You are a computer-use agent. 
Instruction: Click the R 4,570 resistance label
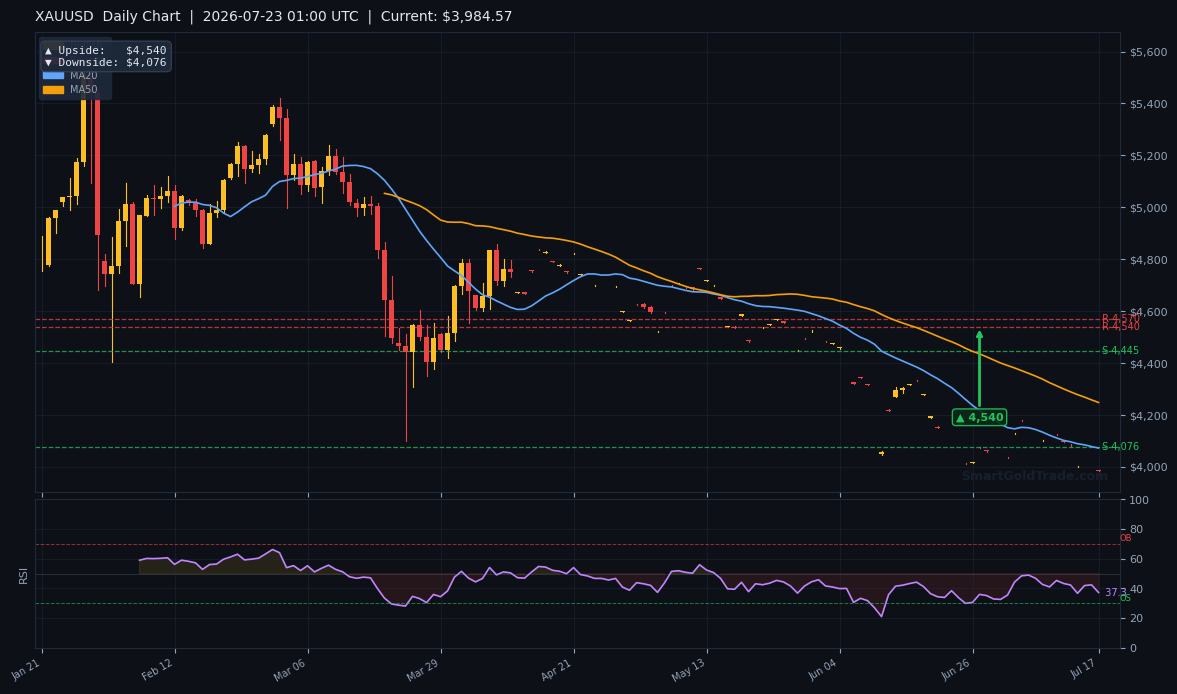(x=1120, y=319)
